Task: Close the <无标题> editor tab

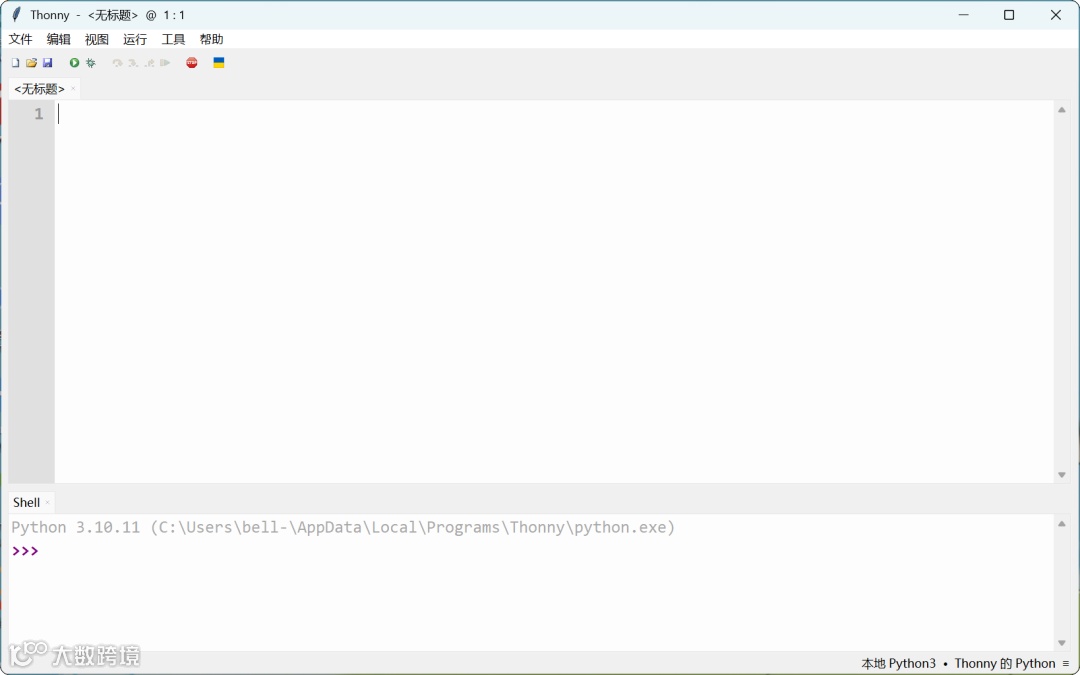Action: pos(73,88)
